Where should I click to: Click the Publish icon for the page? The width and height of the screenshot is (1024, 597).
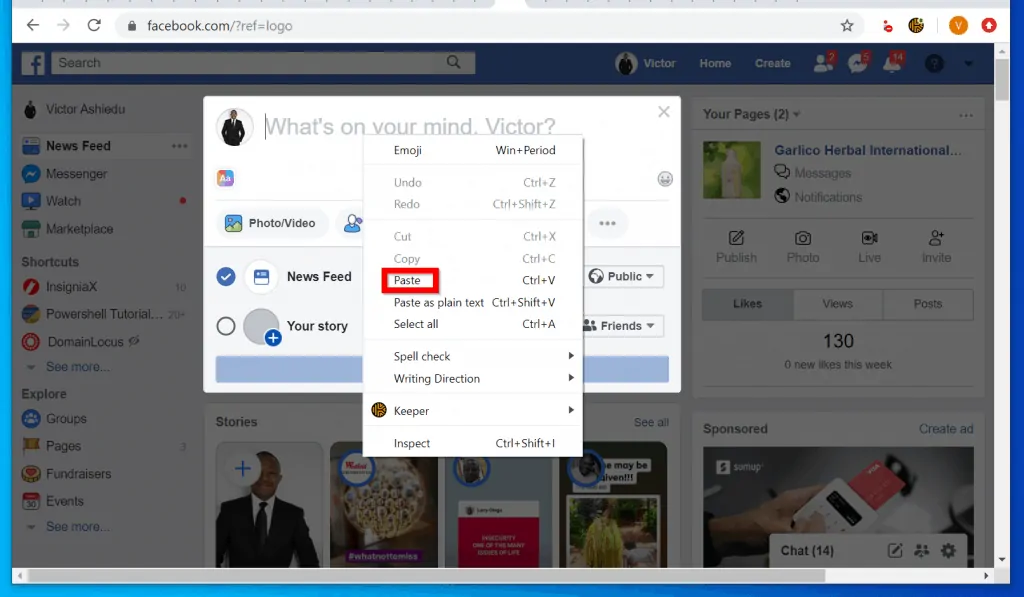[x=736, y=238]
